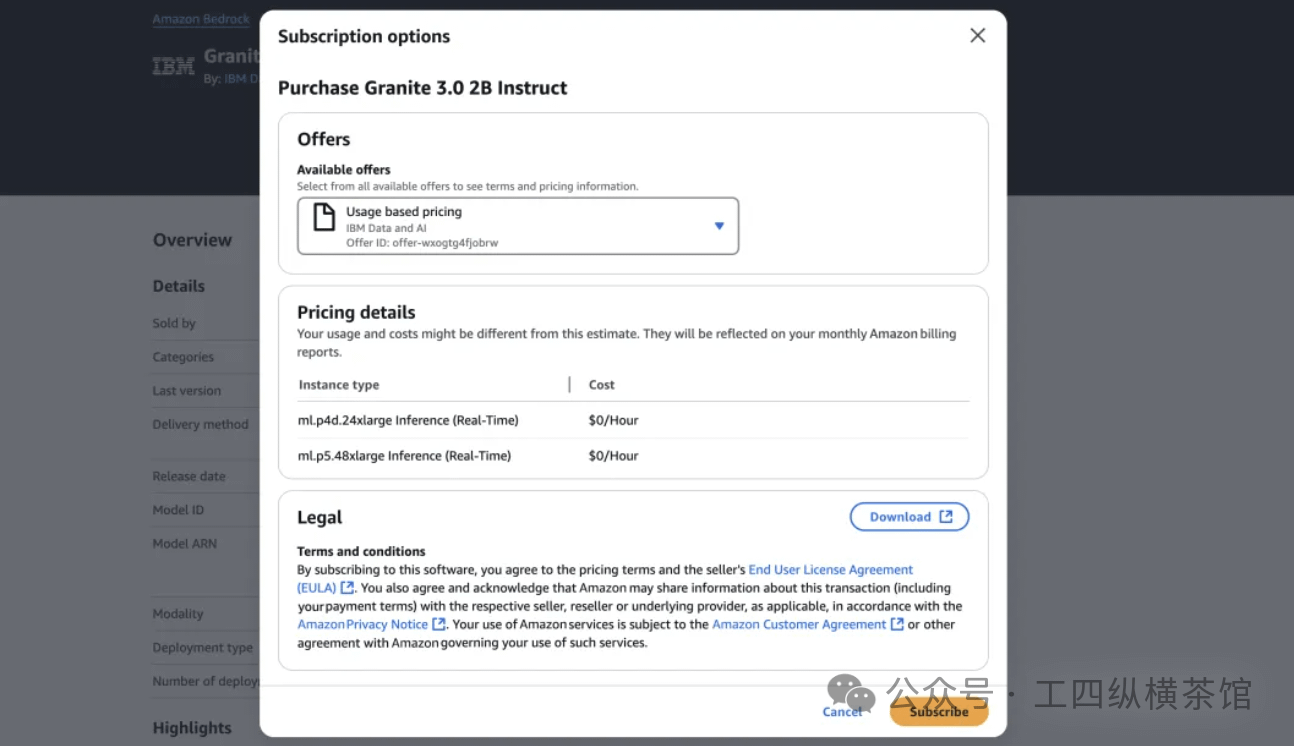Go to the Amazon Bedrock breadcrumb link
The height and width of the screenshot is (746, 1294).
coord(201,19)
